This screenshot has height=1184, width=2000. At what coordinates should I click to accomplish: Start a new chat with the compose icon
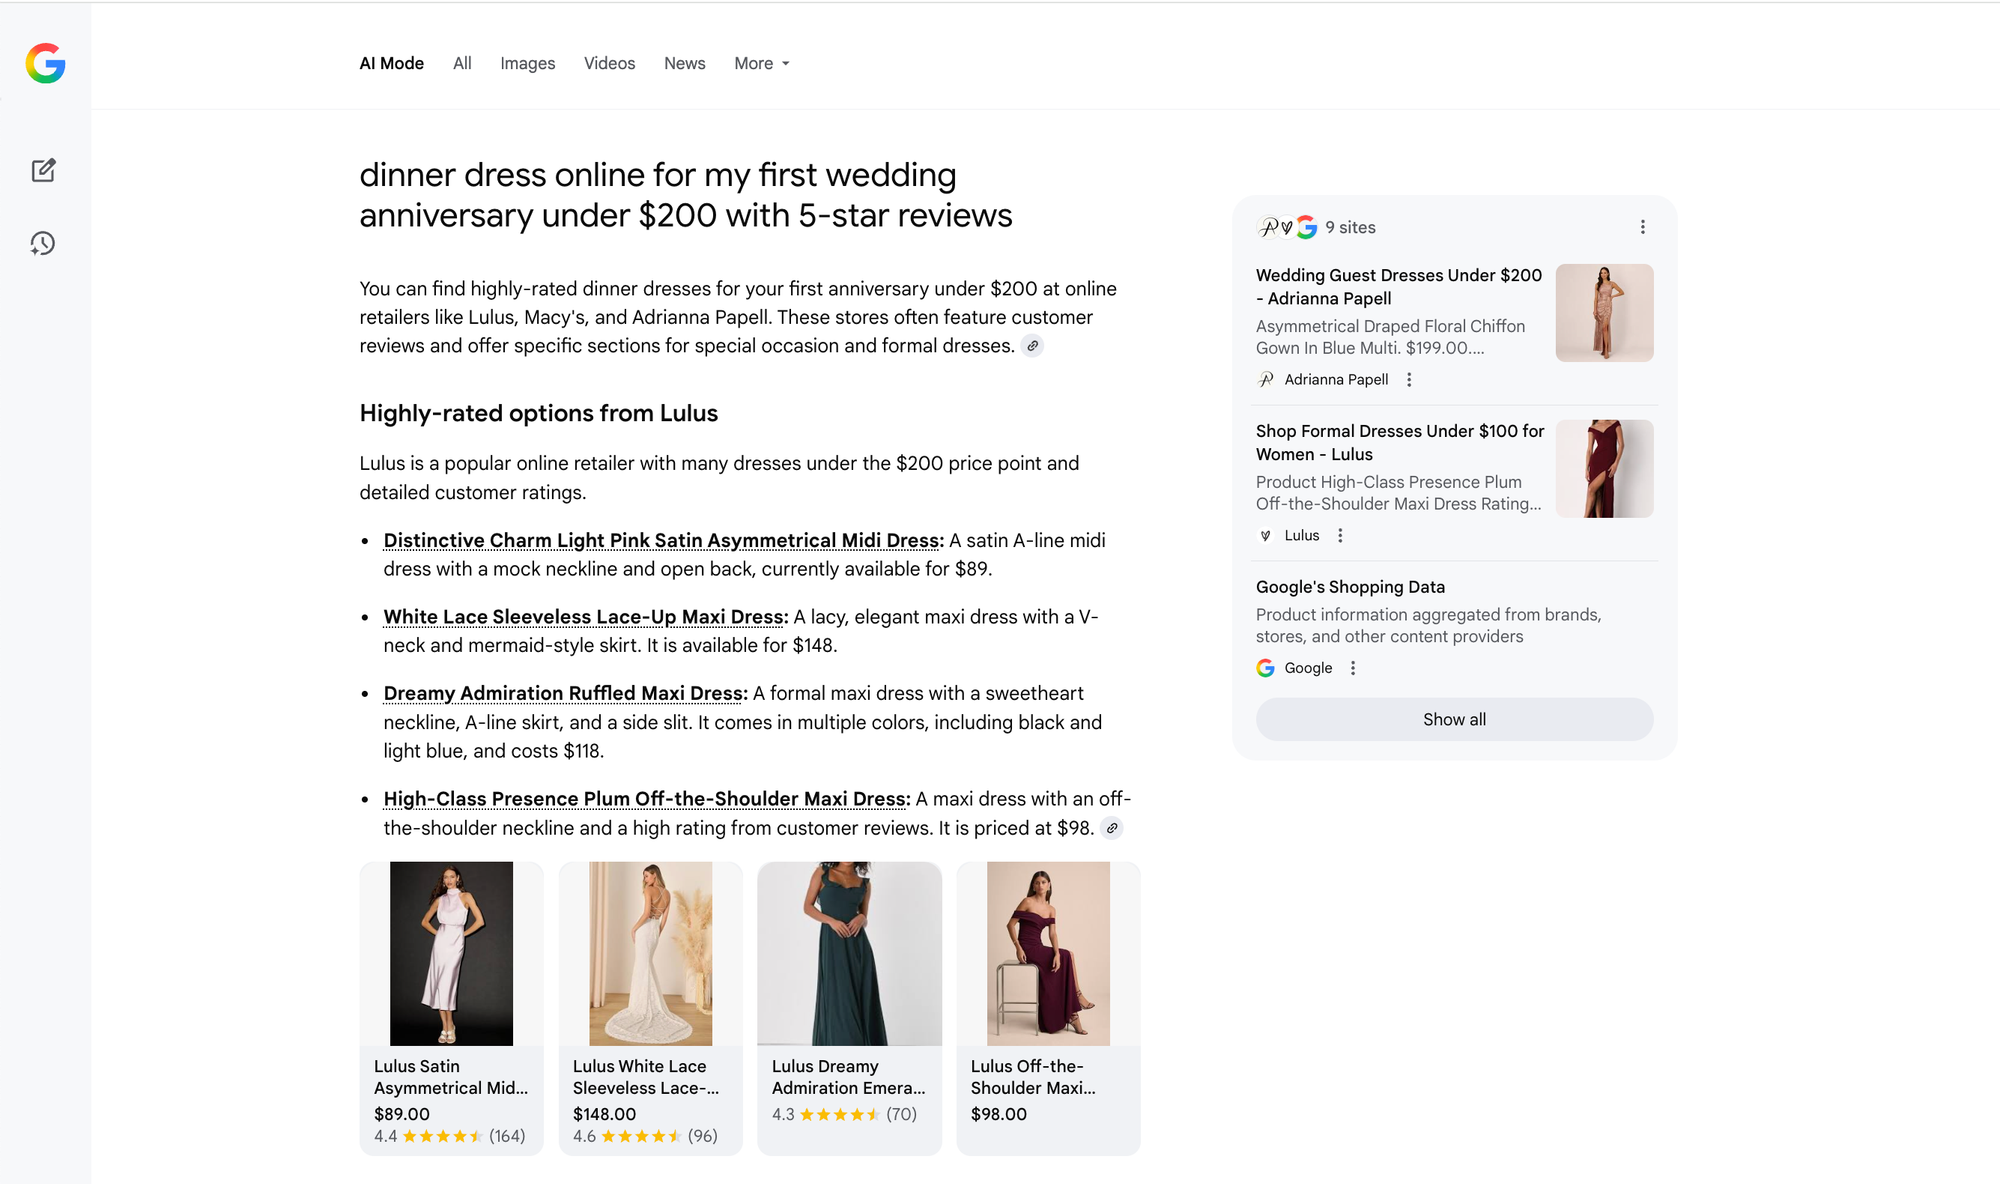tap(44, 170)
